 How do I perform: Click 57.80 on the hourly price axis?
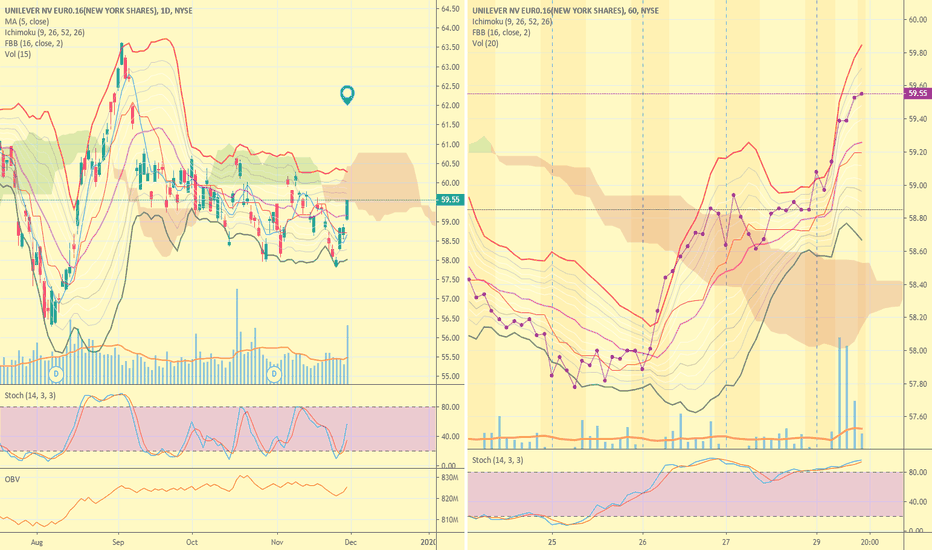[918, 384]
